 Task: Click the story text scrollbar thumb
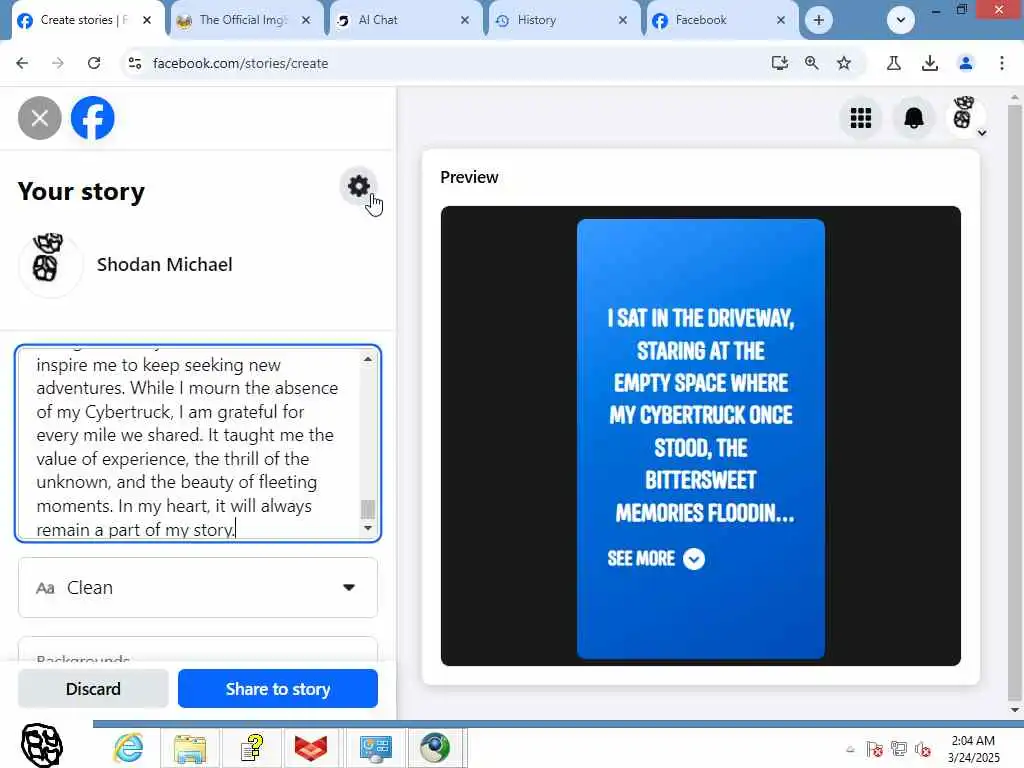[x=368, y=509]
